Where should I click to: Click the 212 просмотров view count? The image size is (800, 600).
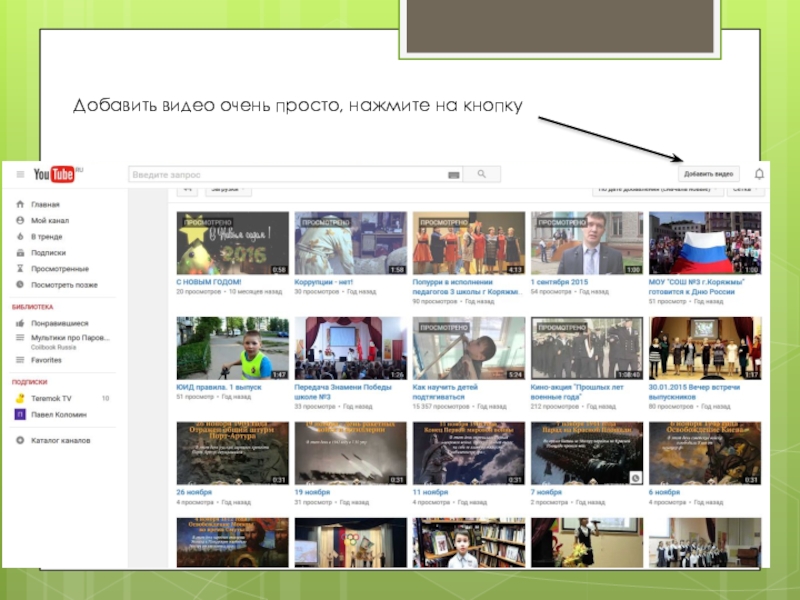(555, 407)
